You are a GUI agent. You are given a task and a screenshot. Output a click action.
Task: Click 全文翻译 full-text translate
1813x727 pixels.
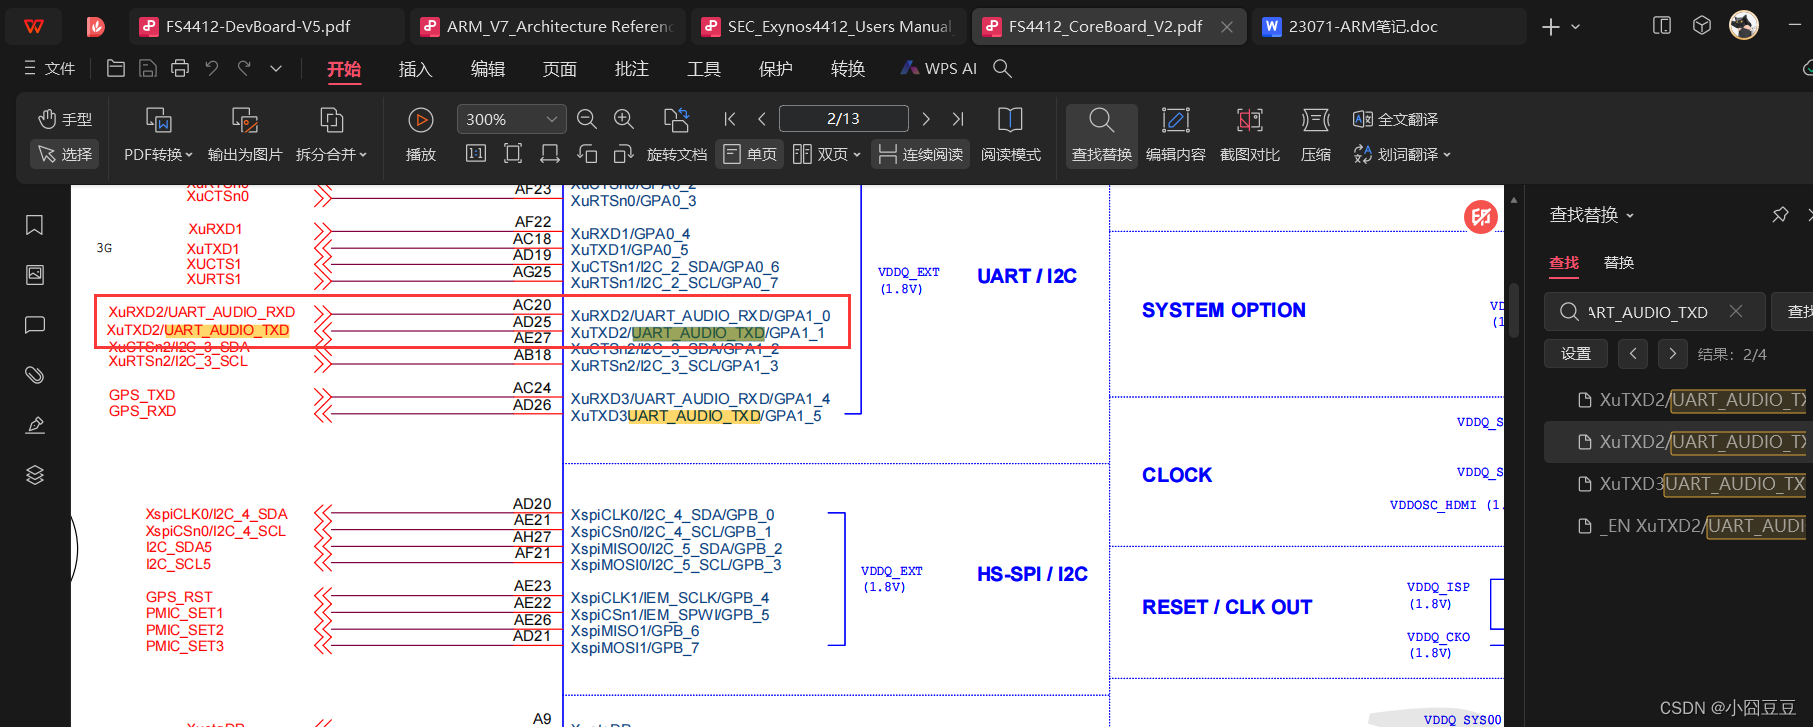[1395, 119]
